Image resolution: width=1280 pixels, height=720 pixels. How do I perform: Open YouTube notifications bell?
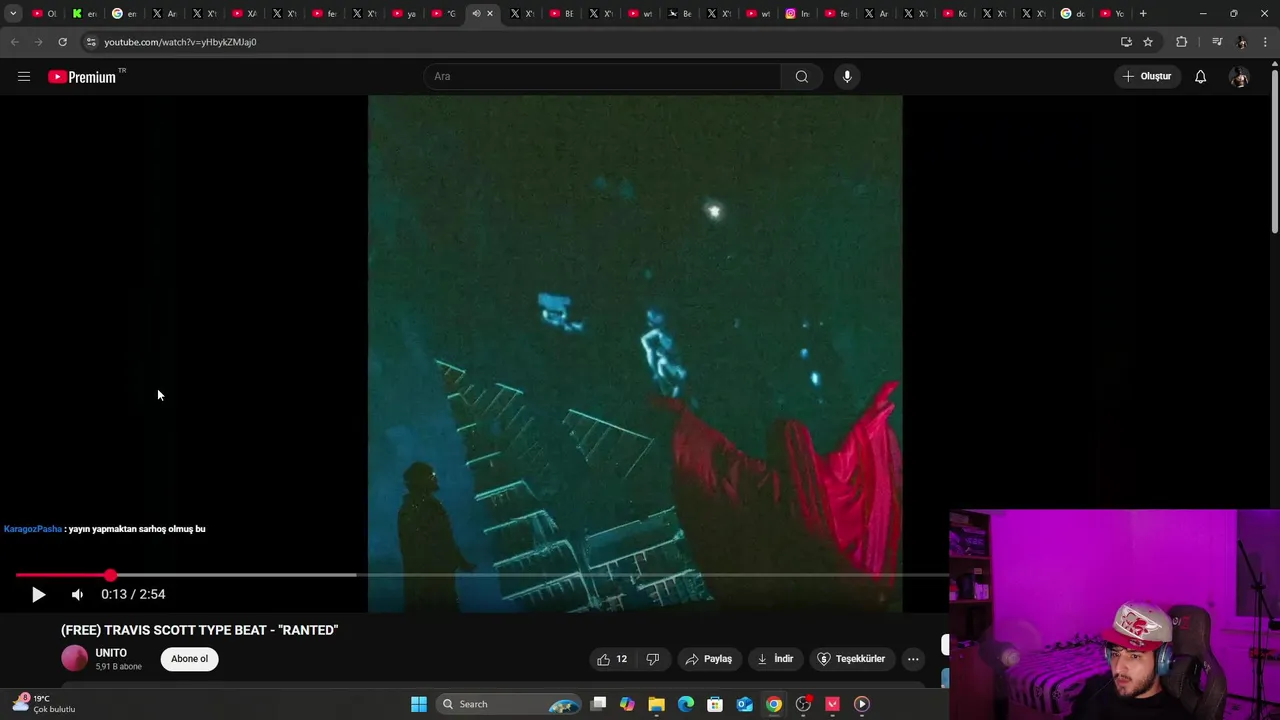(1200, 77)
